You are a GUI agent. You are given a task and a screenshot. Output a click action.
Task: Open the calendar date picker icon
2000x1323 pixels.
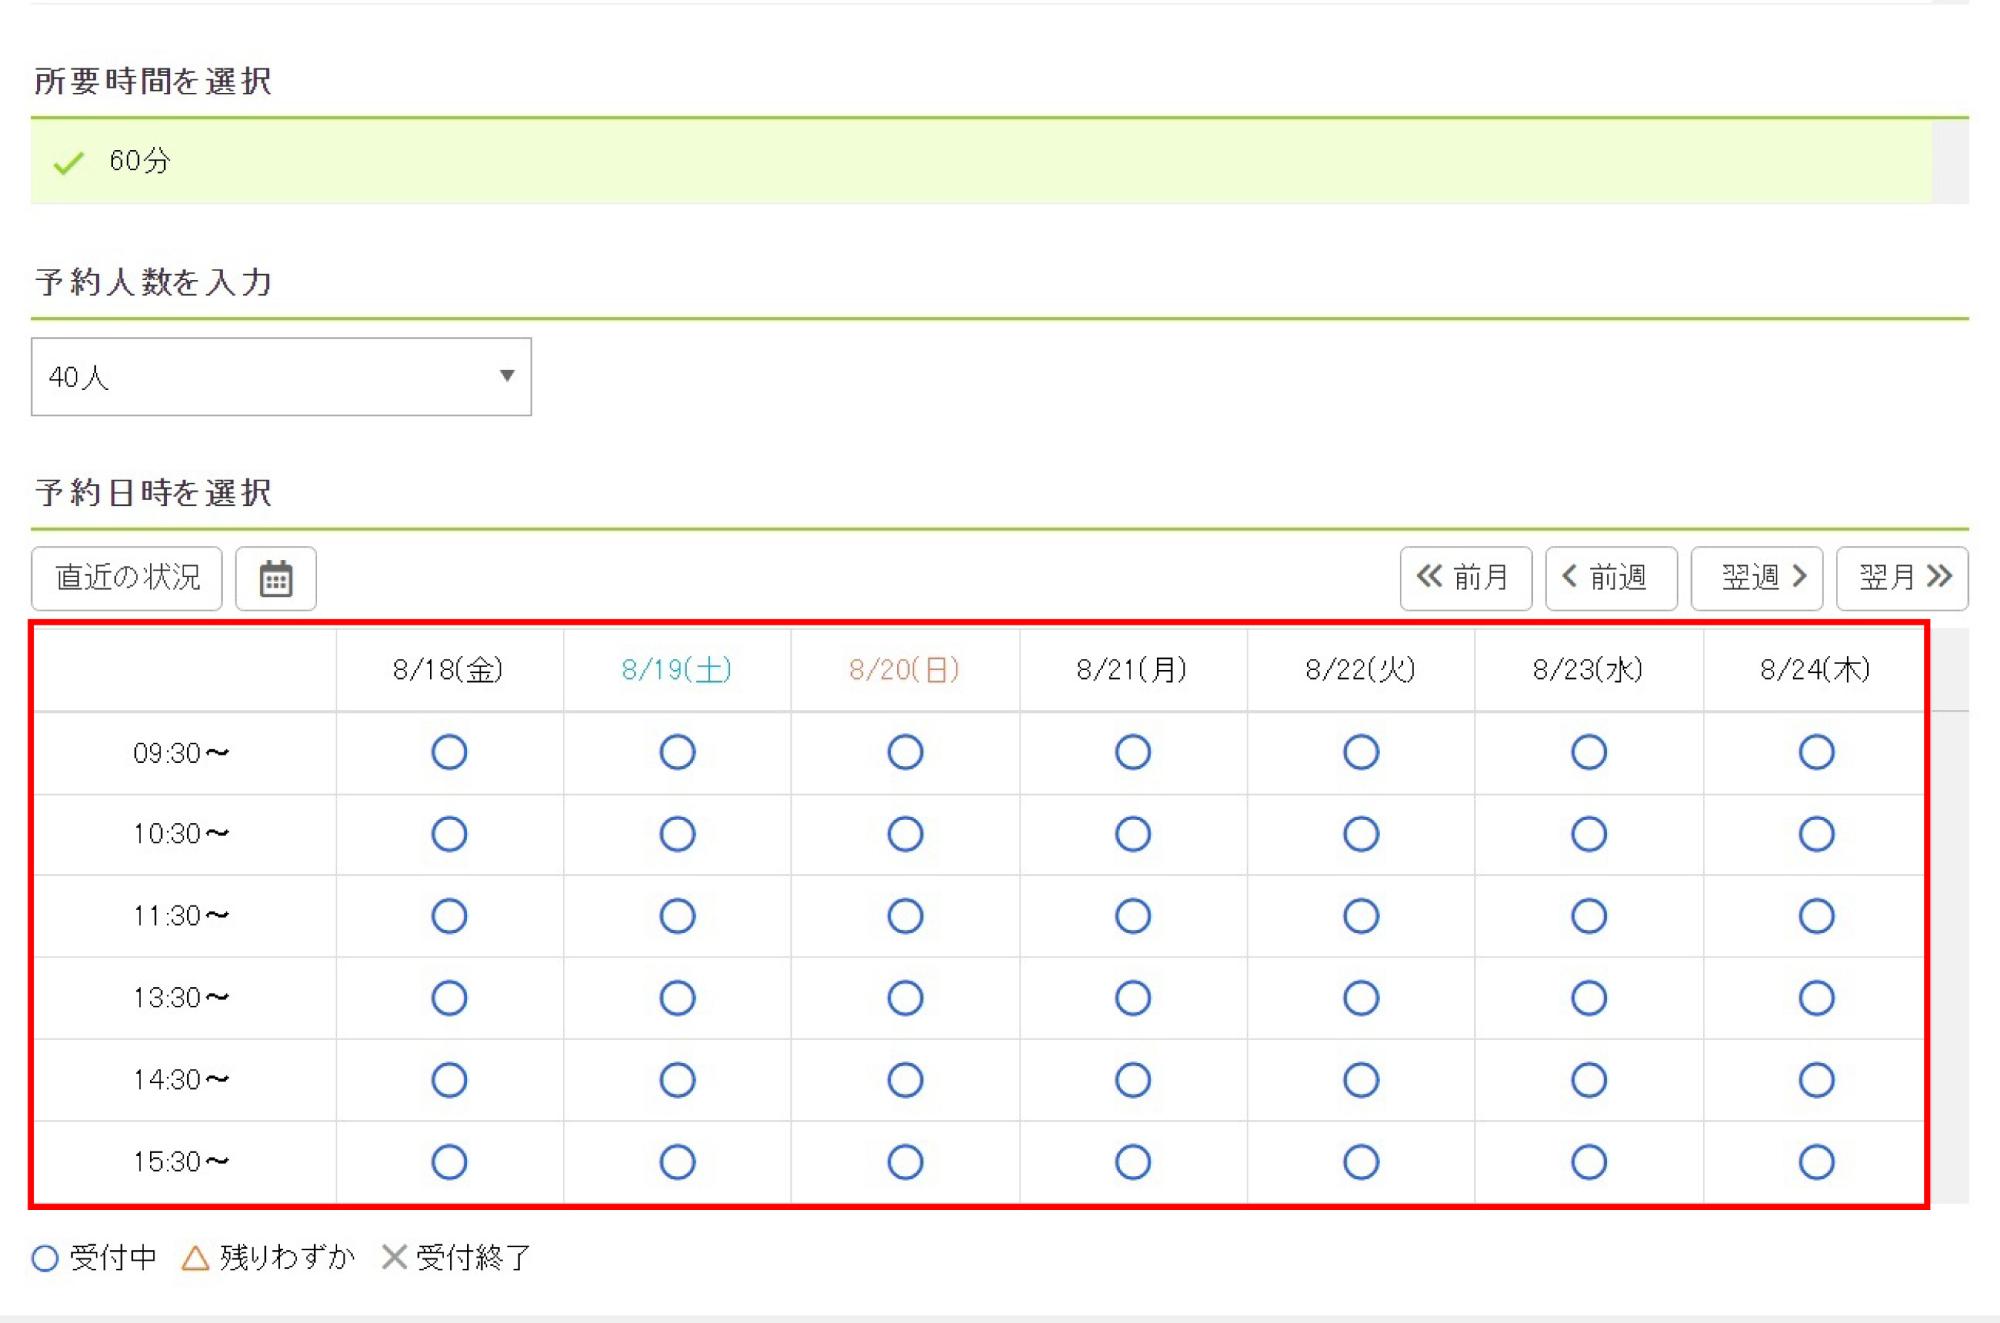pos(276,578)
